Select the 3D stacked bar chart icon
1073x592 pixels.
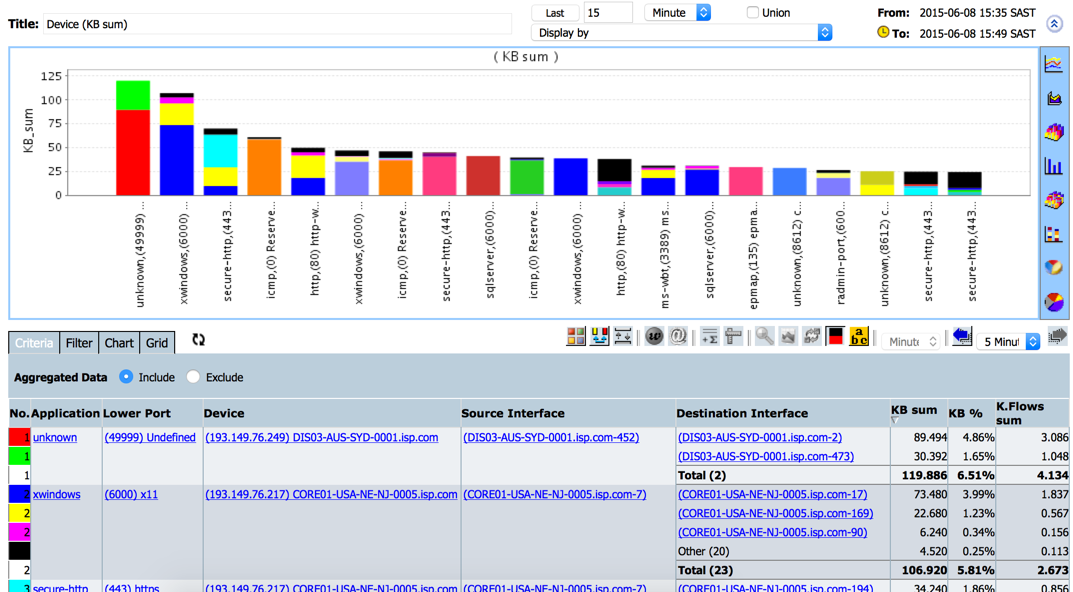(x=1053, y=199)
